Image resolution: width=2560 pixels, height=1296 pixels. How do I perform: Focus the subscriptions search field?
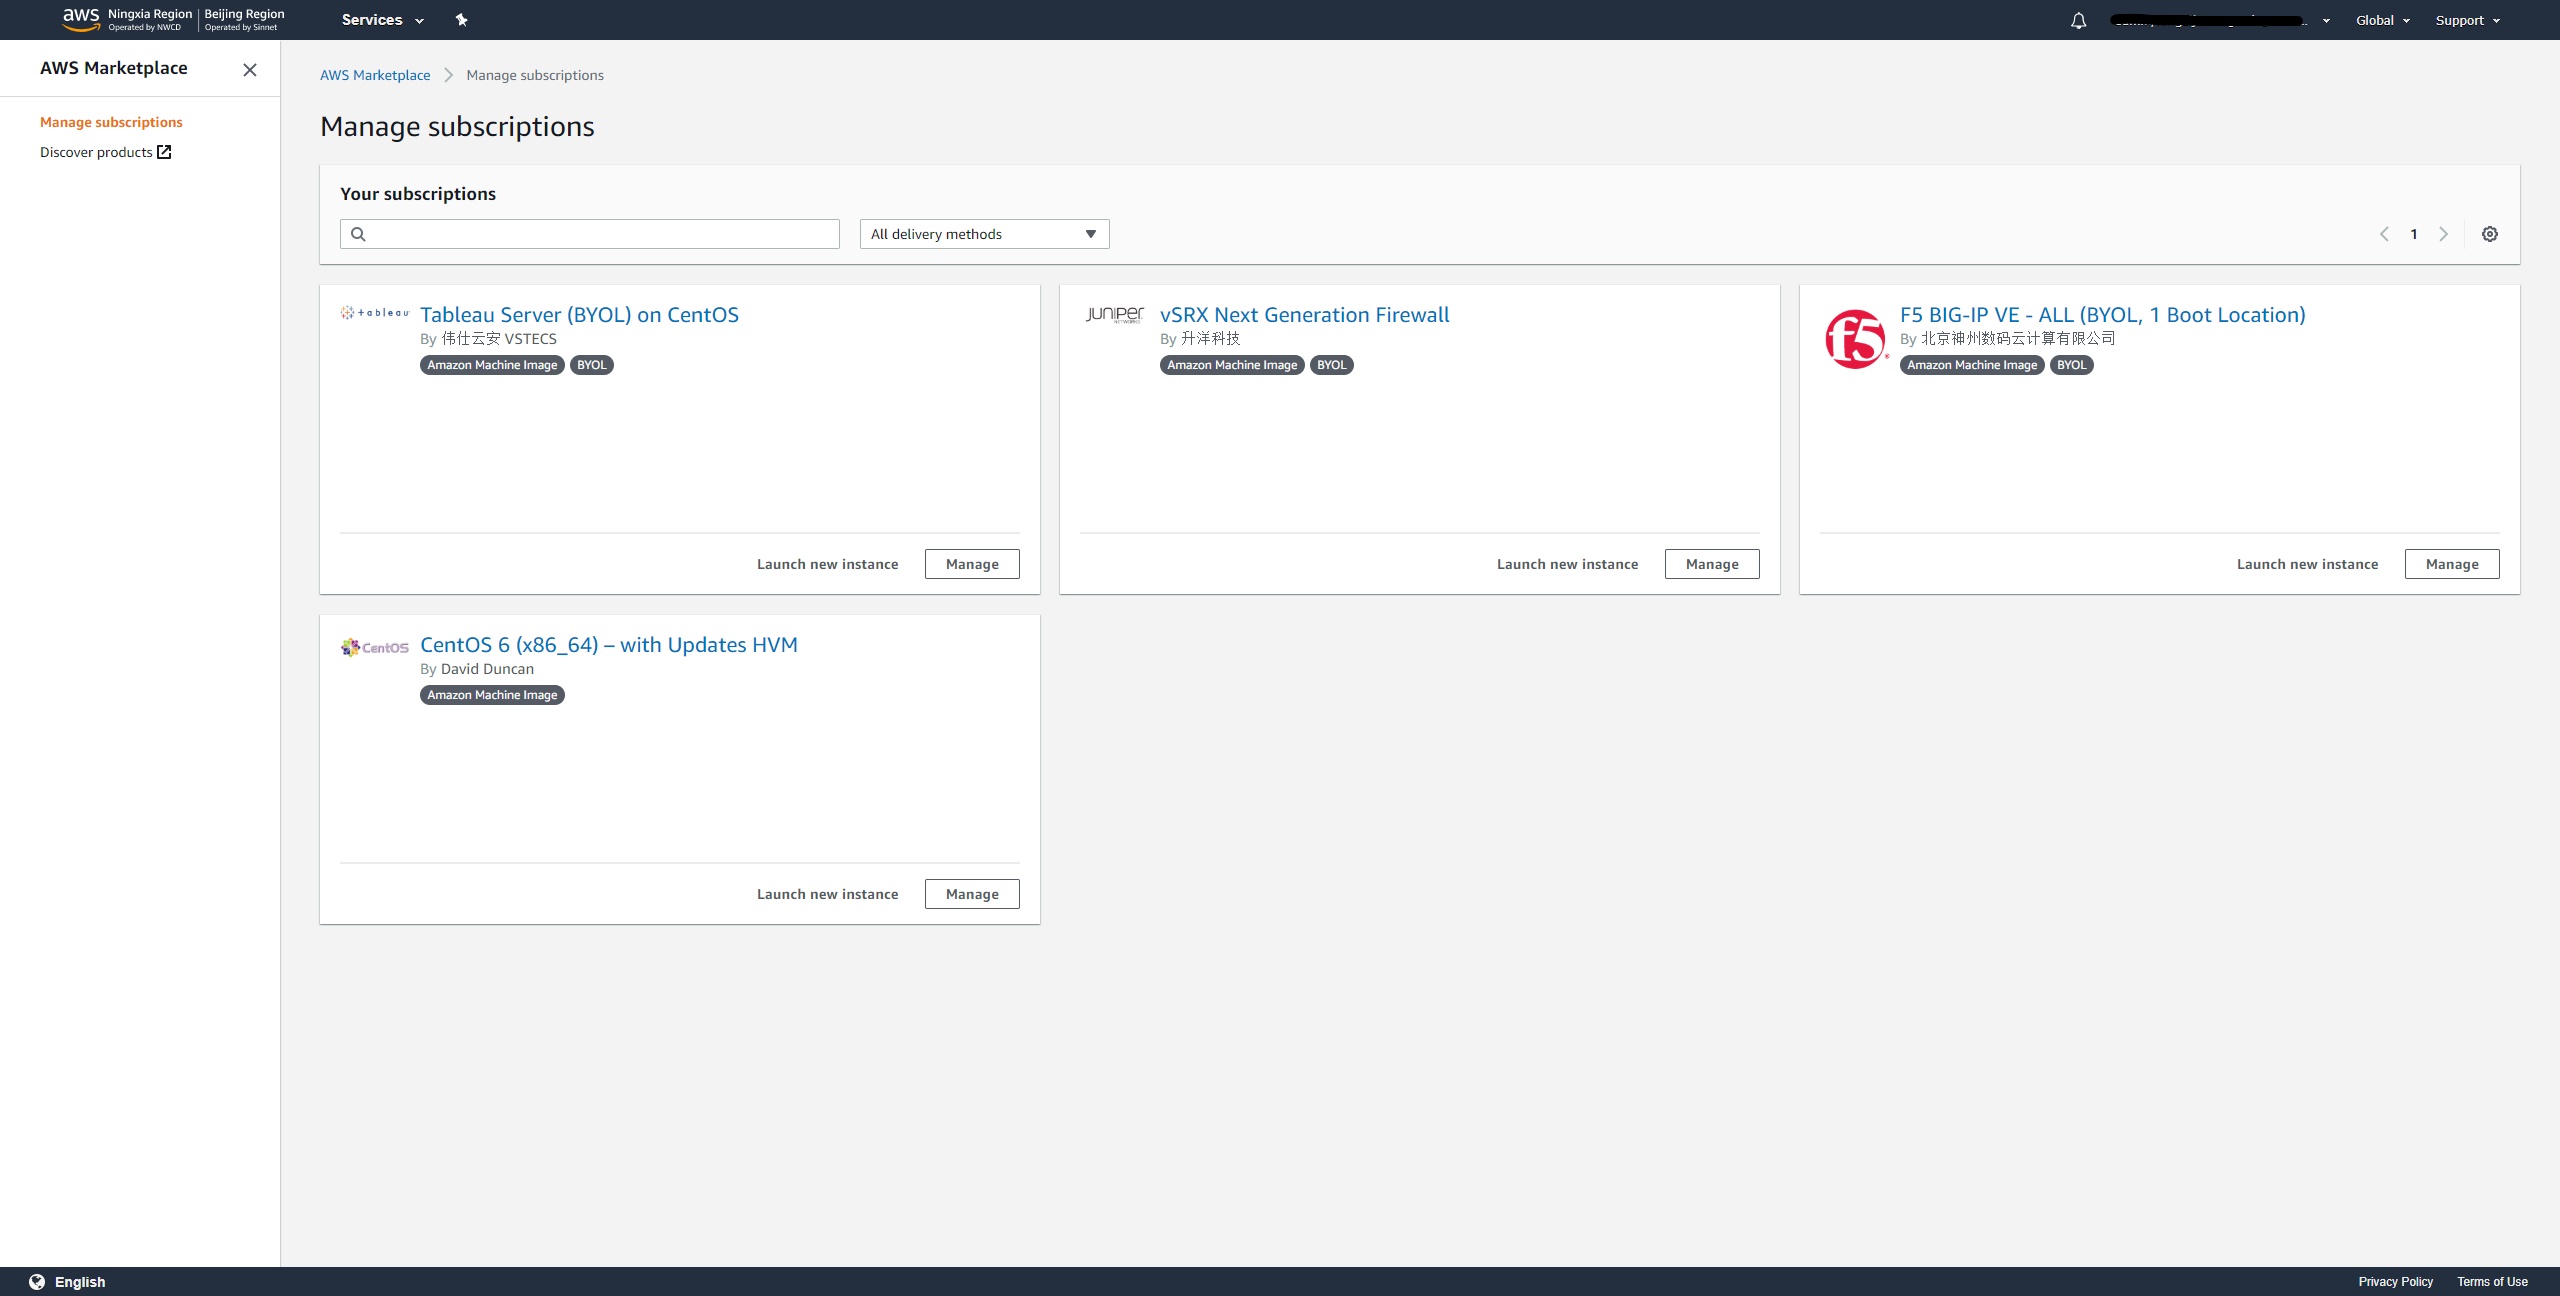(x=590, y=234)
